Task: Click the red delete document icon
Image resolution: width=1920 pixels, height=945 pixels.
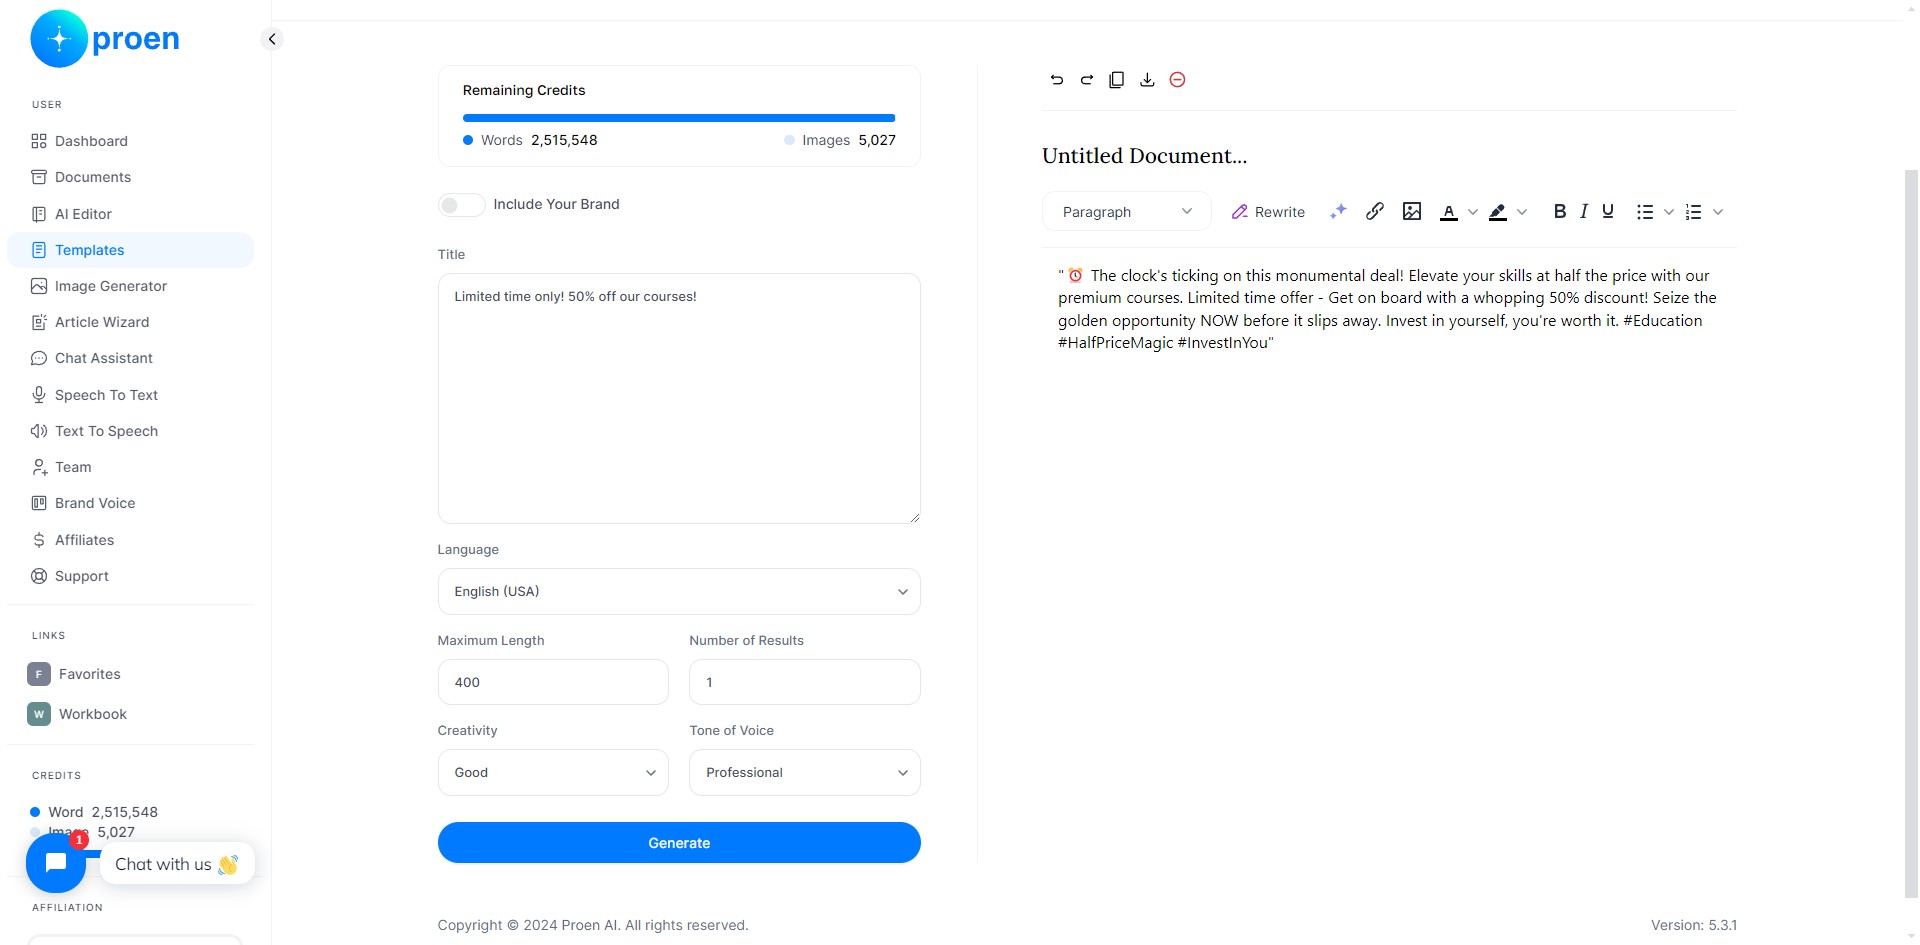Action: coord(1177,80)
